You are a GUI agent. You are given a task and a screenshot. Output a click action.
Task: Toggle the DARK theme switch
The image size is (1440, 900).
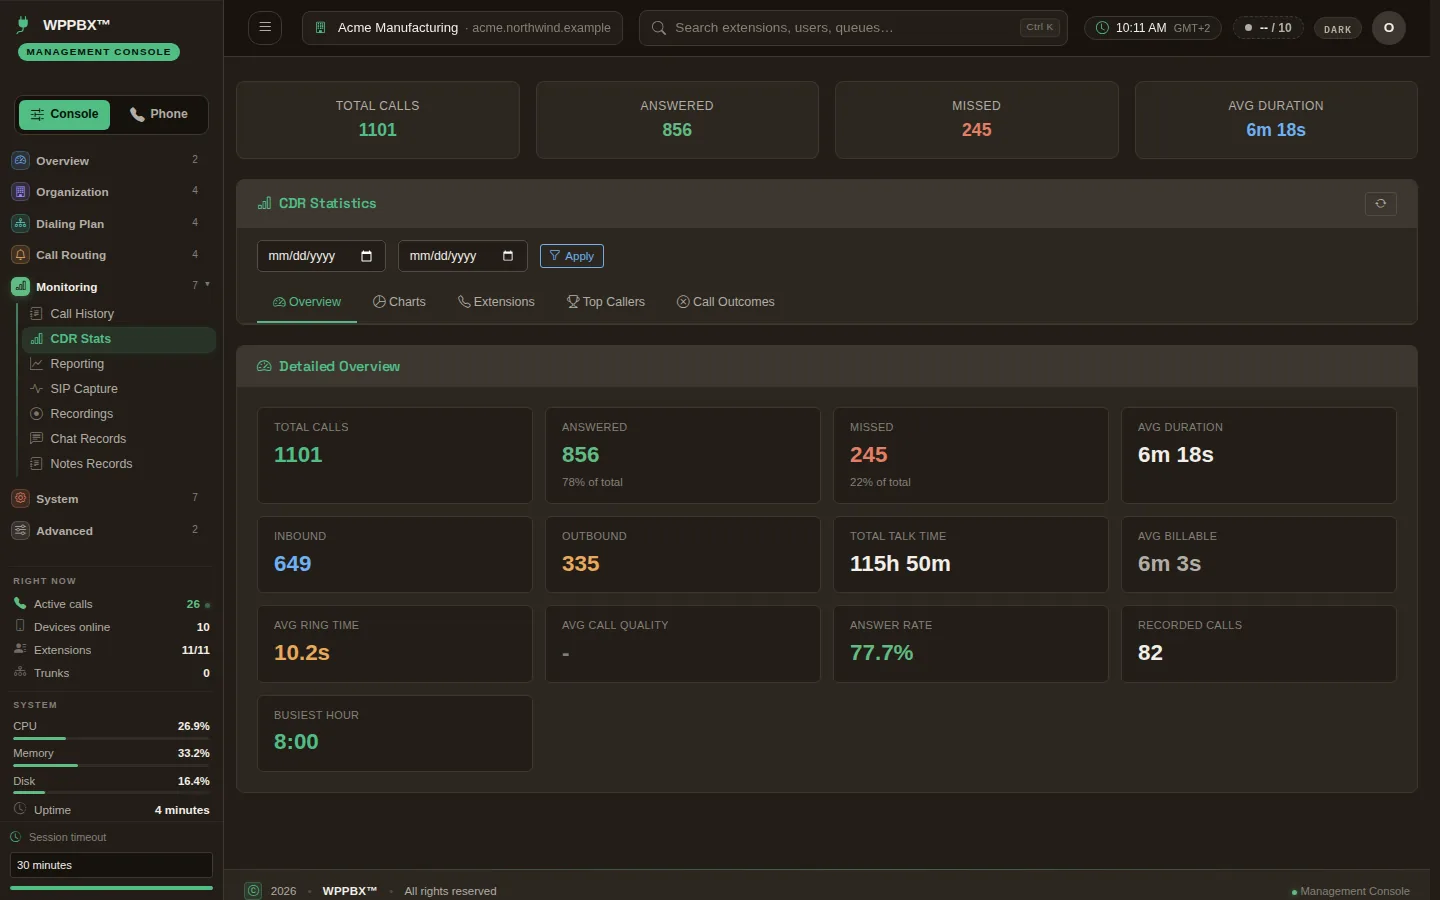1337,29
